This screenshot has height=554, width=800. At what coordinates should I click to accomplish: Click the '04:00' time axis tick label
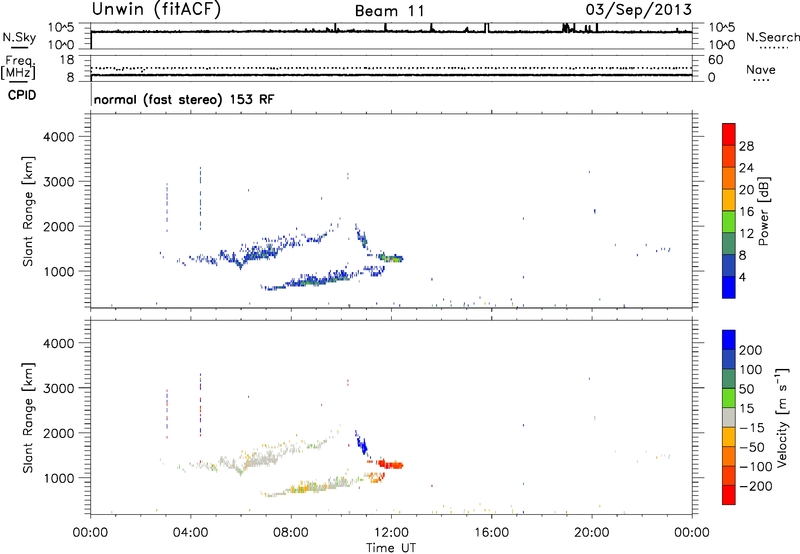[x=190, y=533]
